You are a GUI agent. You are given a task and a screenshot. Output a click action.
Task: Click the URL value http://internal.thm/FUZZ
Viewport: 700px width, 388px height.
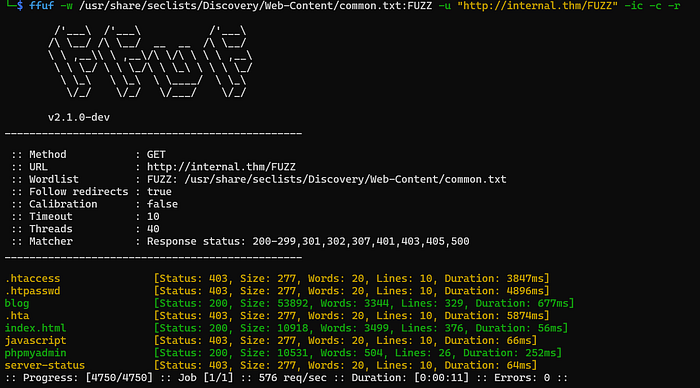[x=221, y=167]
